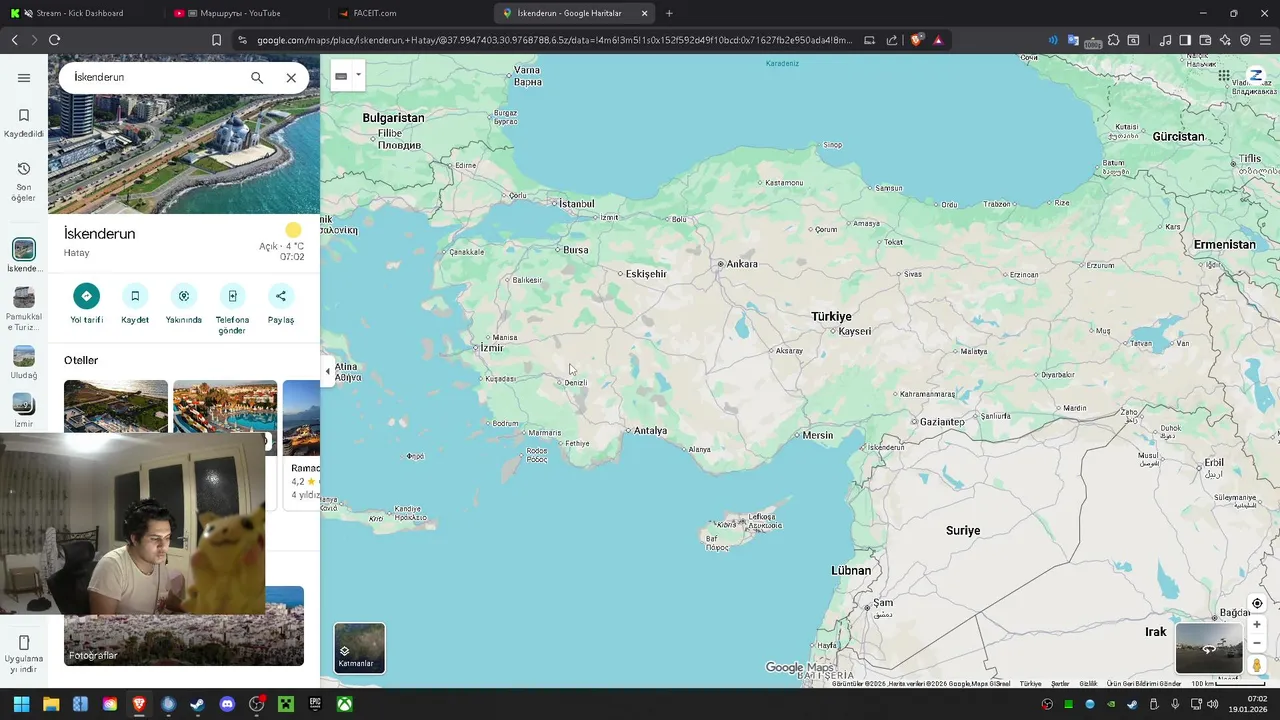This screenshot has height=720, width=1280.
Task: Open Son öğeler recent items
Action: pos(24,181)
